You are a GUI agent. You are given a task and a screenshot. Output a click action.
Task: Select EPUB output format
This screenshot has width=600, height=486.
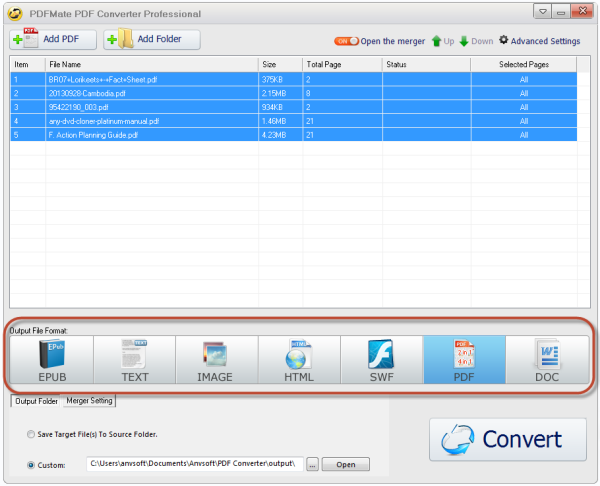52,360
